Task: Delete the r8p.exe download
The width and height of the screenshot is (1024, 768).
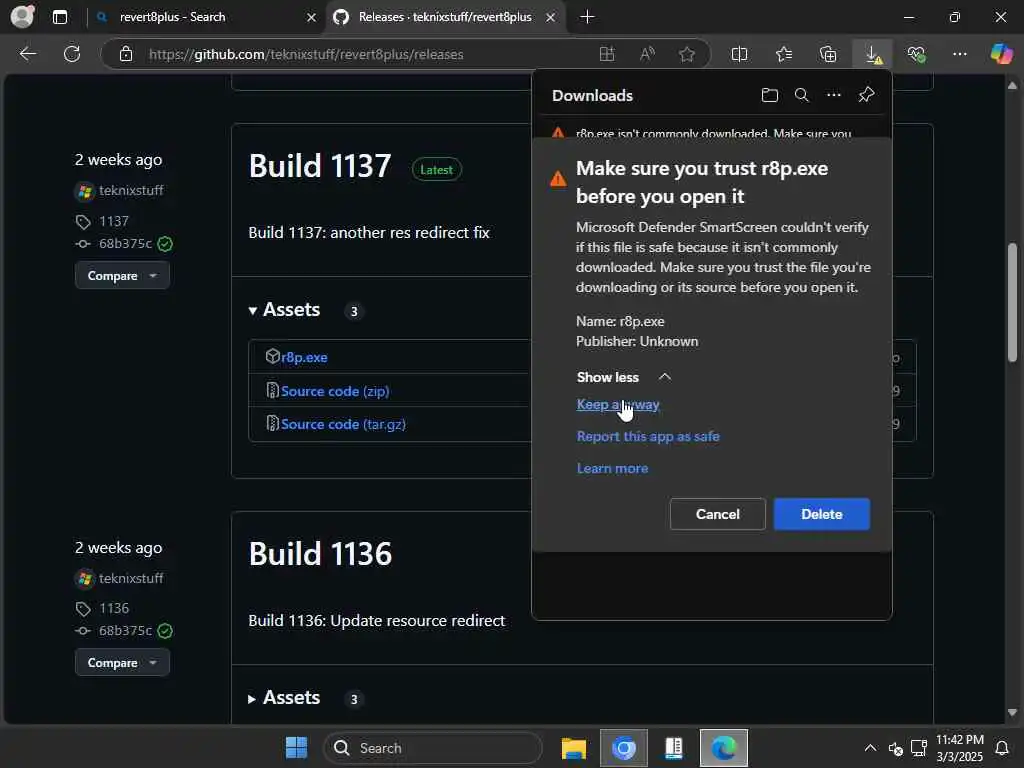Action: pyautogui.click(x=822, y=514)
